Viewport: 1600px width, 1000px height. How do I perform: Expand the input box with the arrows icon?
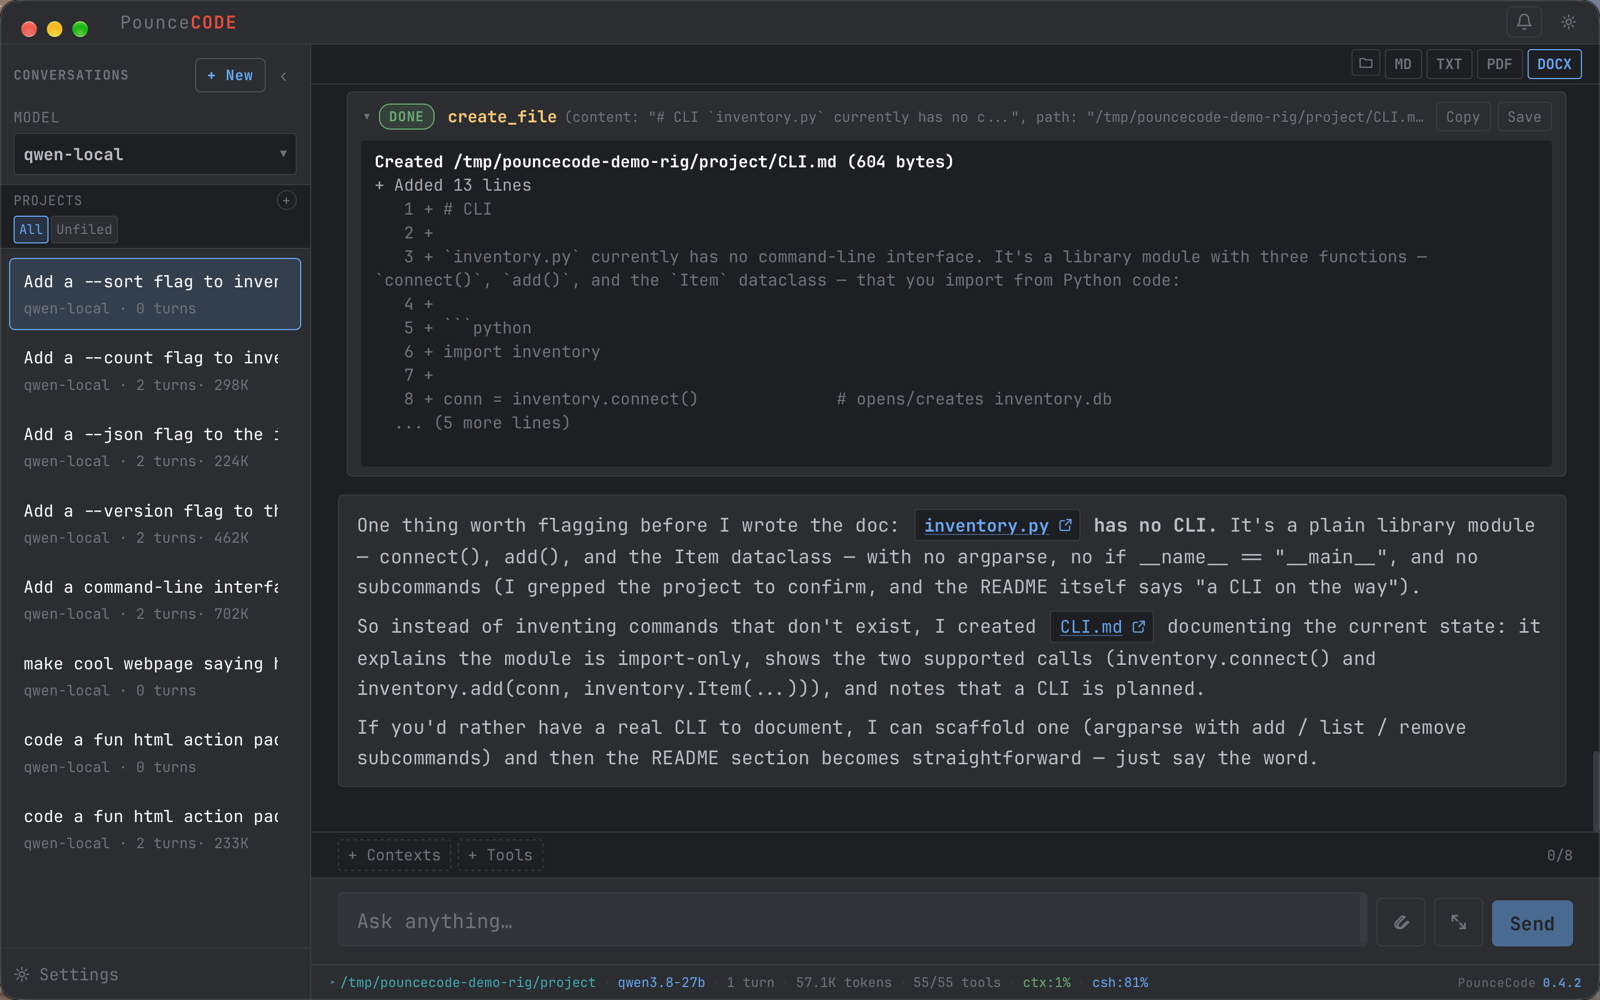pos(1459,922)
